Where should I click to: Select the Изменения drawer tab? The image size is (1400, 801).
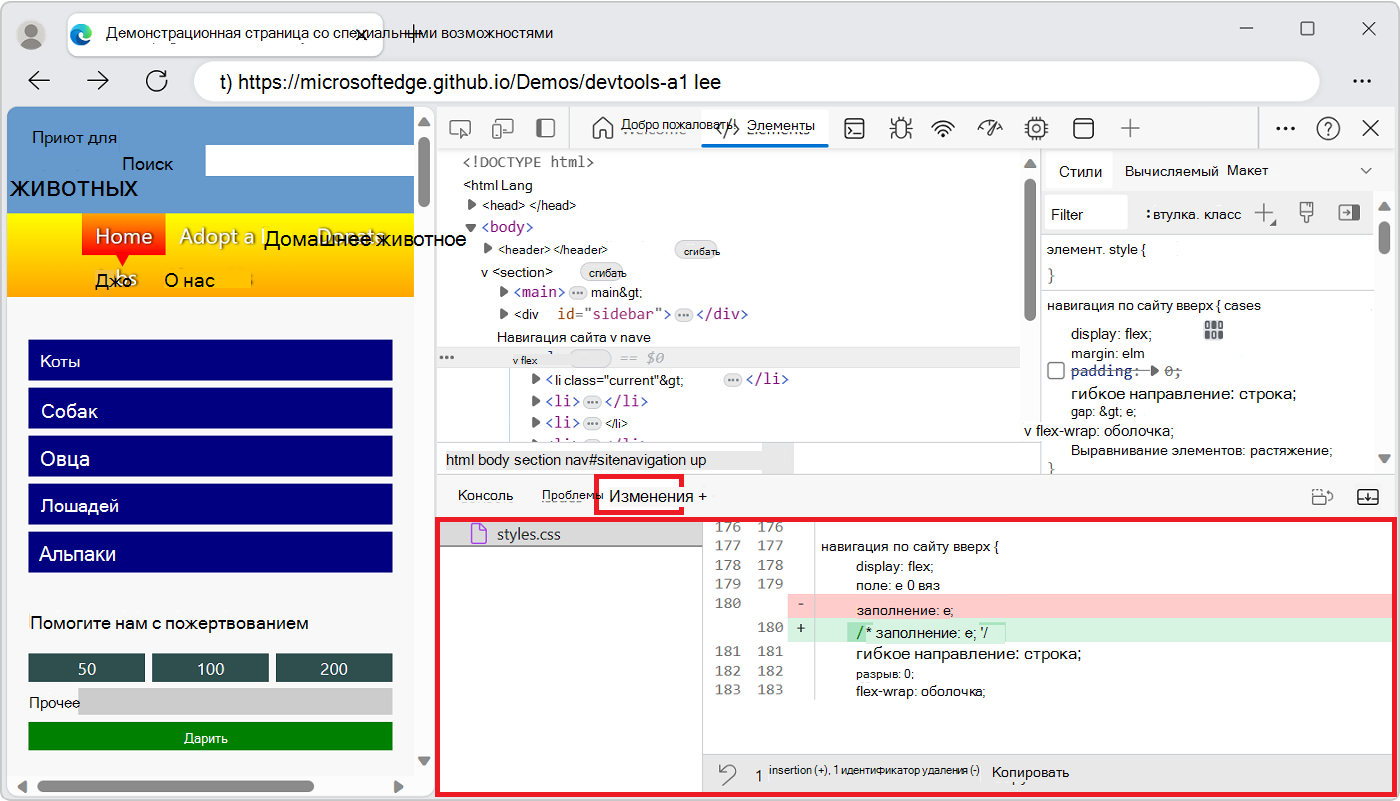[x=651, y=496]
